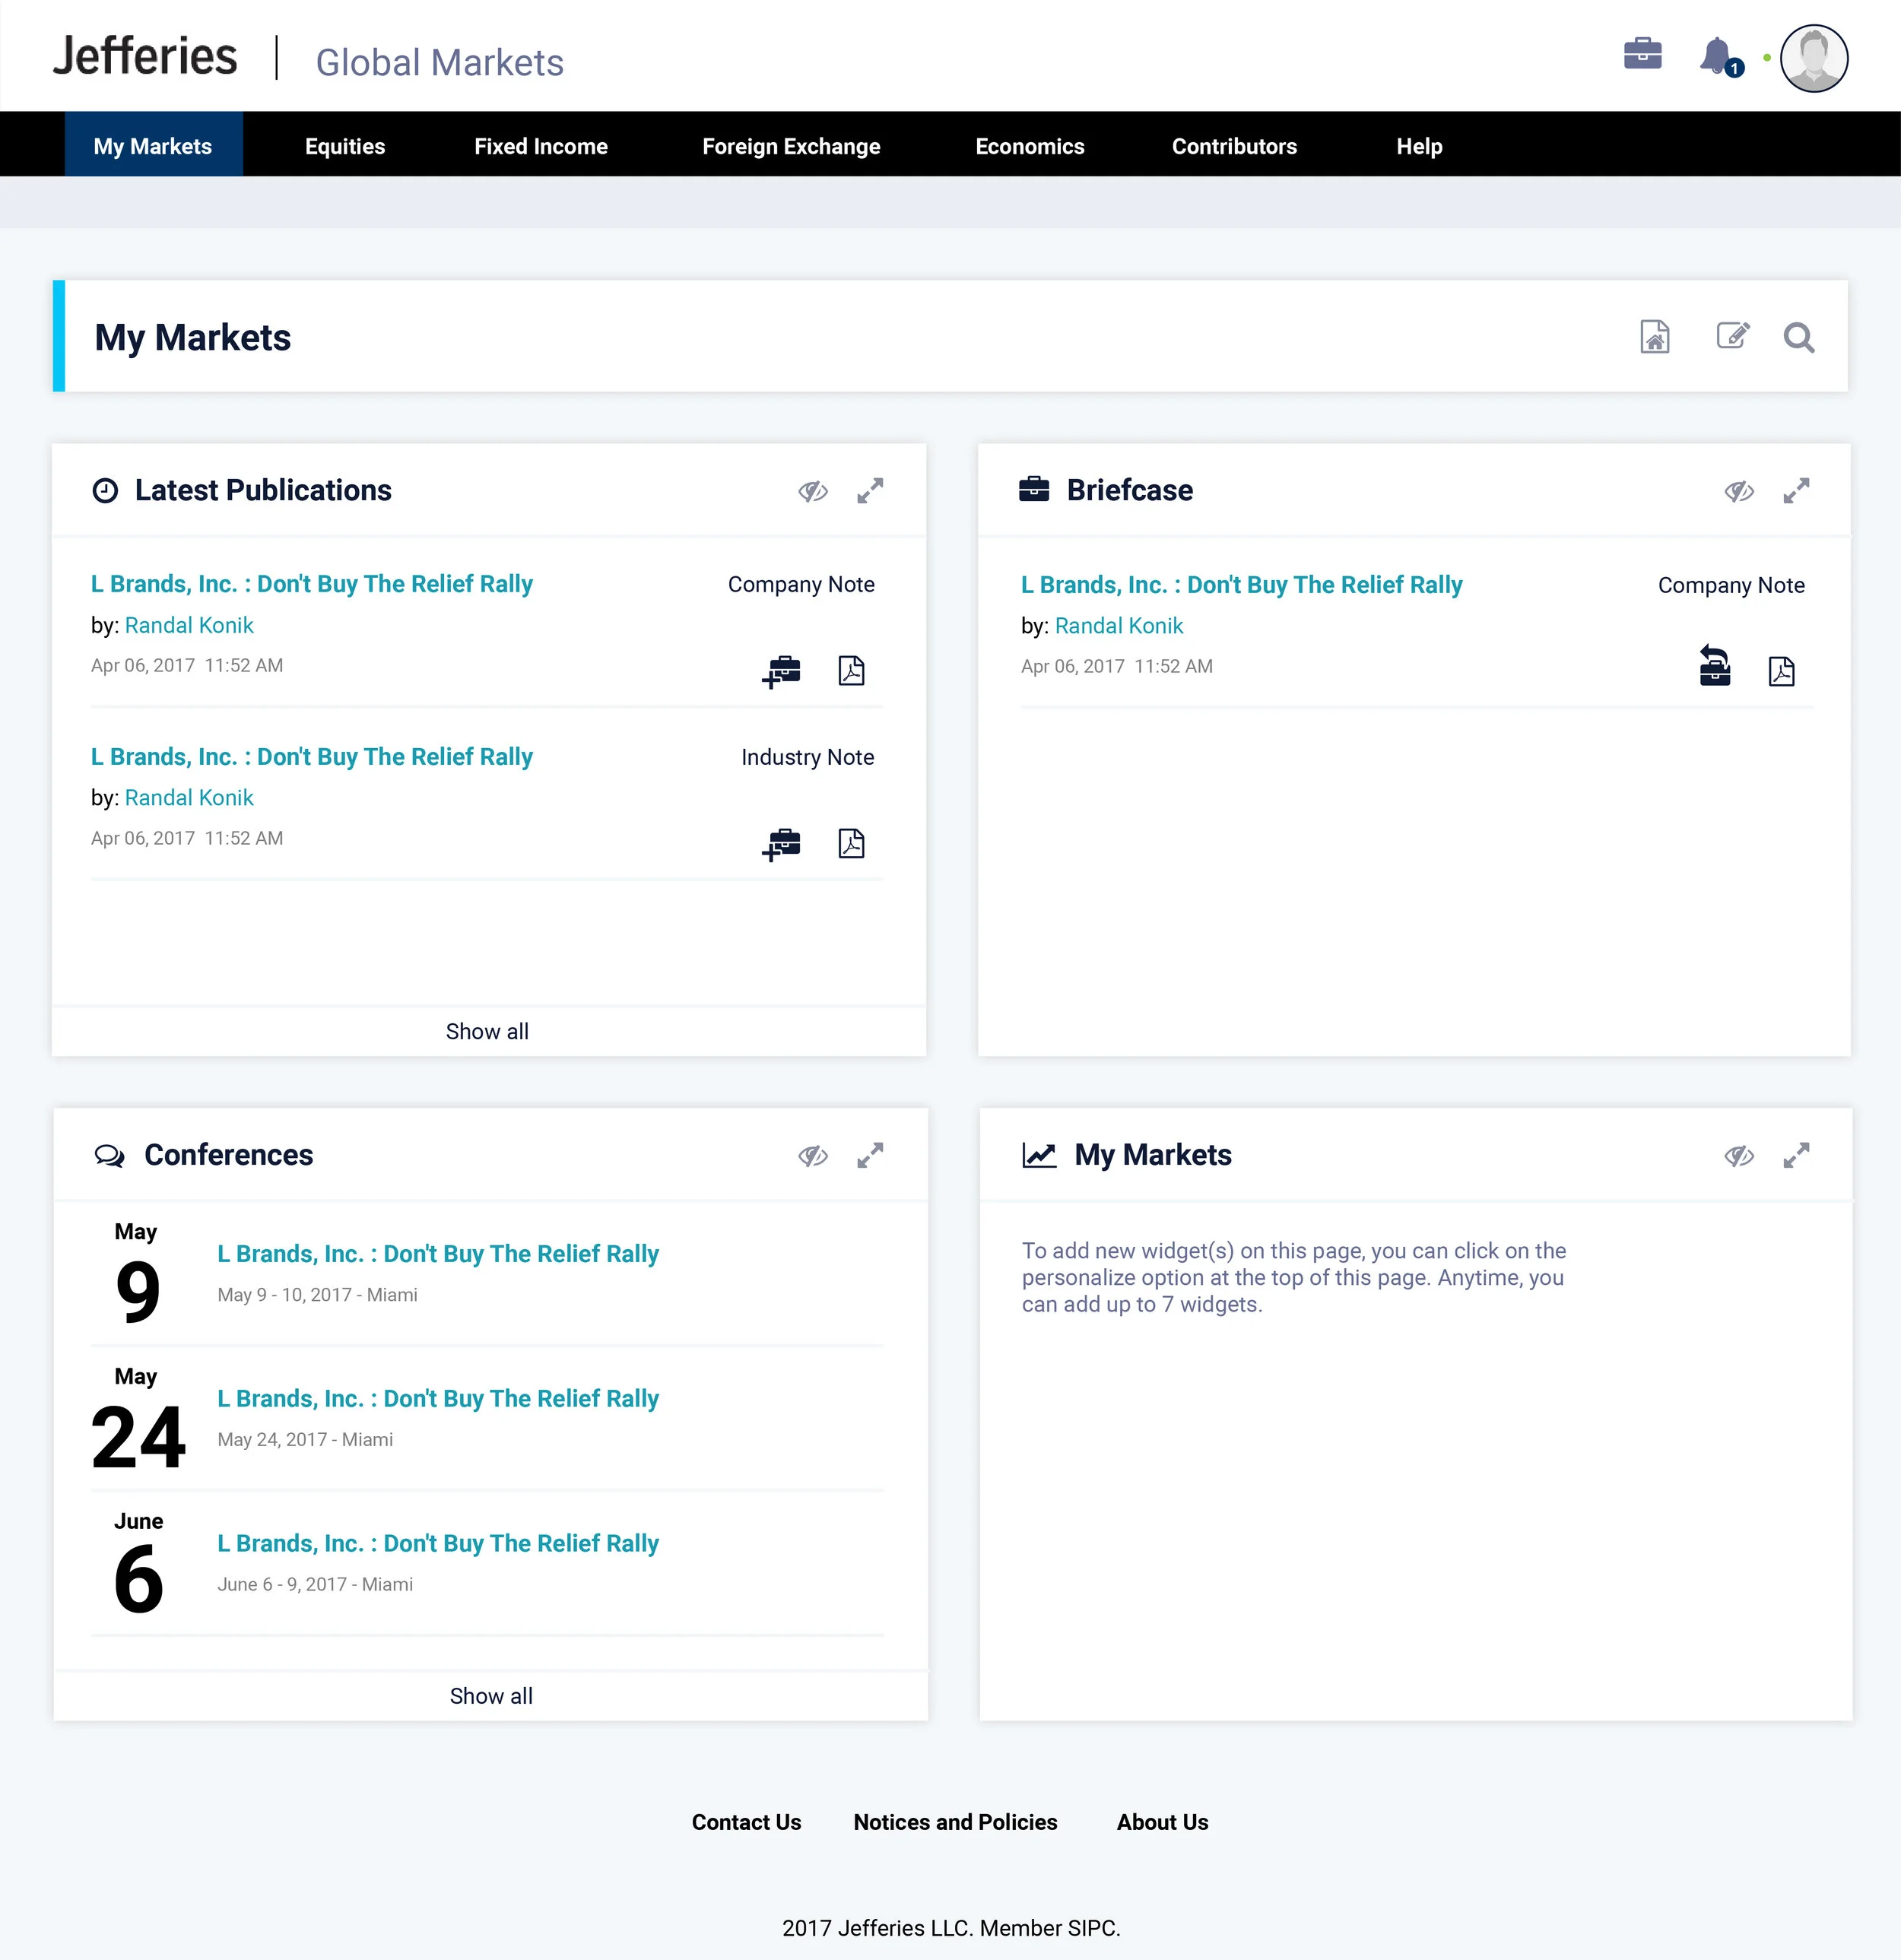Expand the Conferences widget
This screenshot has width=1901, height=1960.
[x=870, y=1156]
